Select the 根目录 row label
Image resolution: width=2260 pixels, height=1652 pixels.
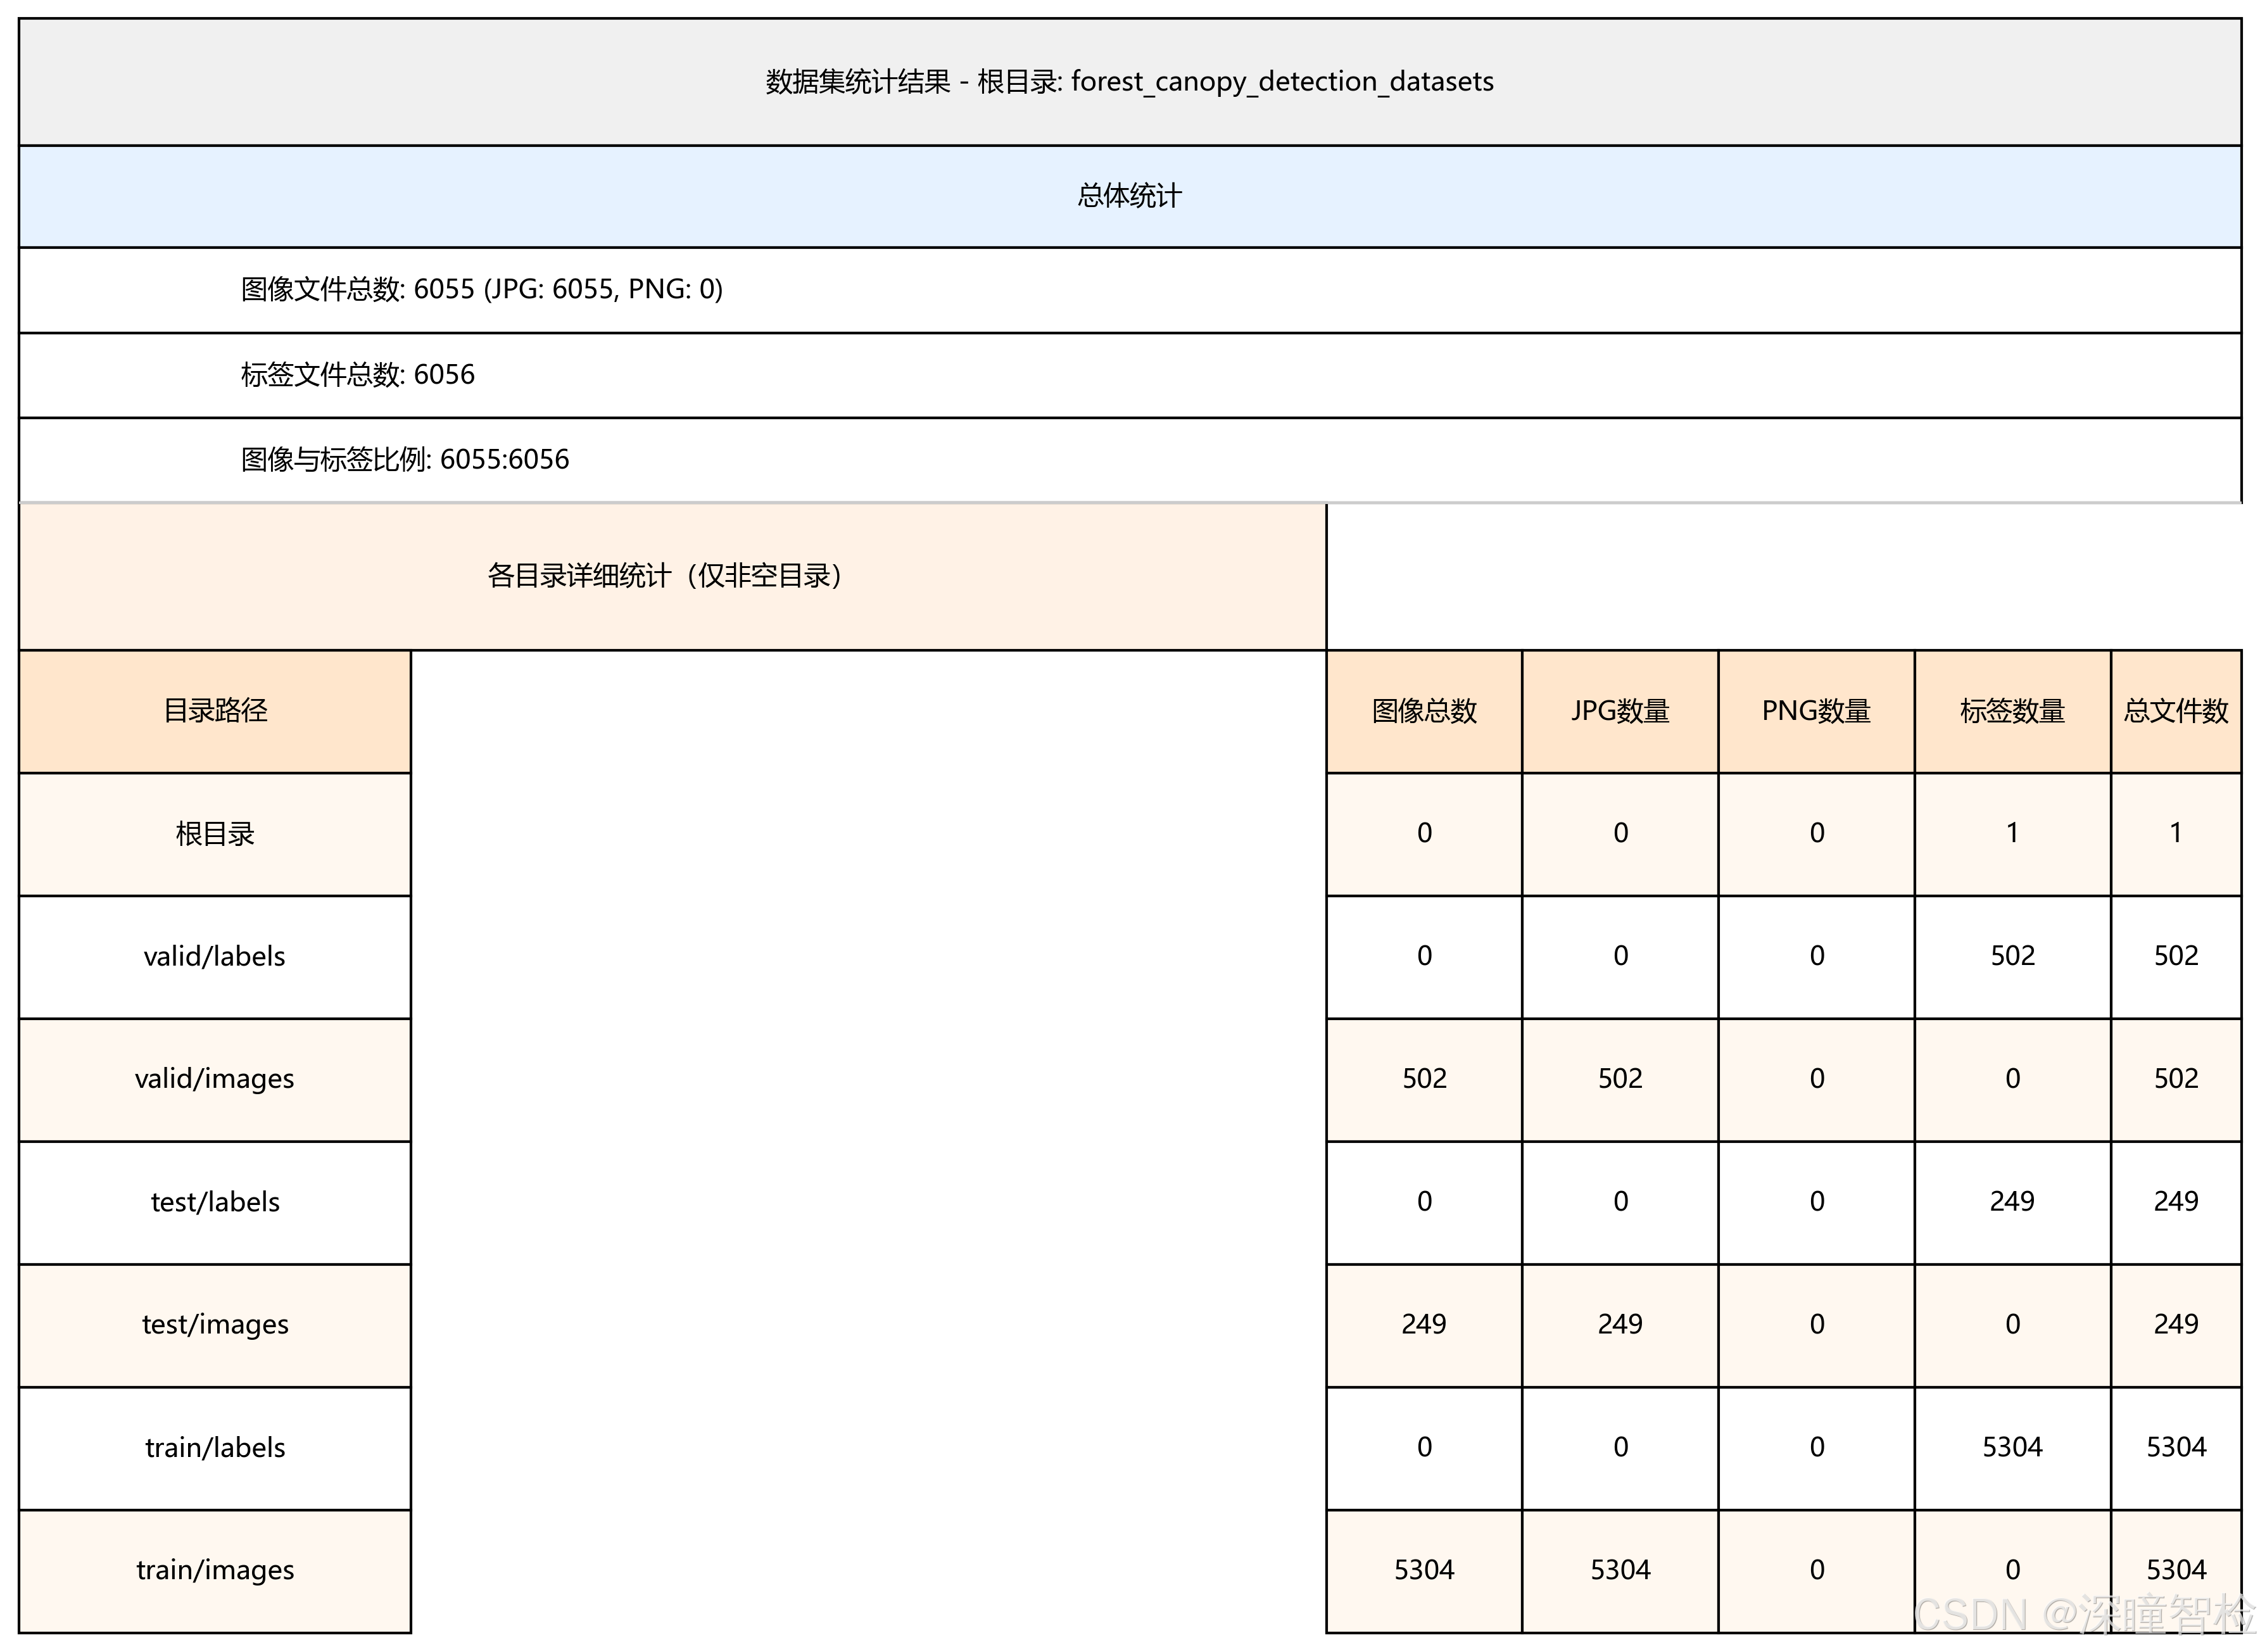tap(215, 834)
